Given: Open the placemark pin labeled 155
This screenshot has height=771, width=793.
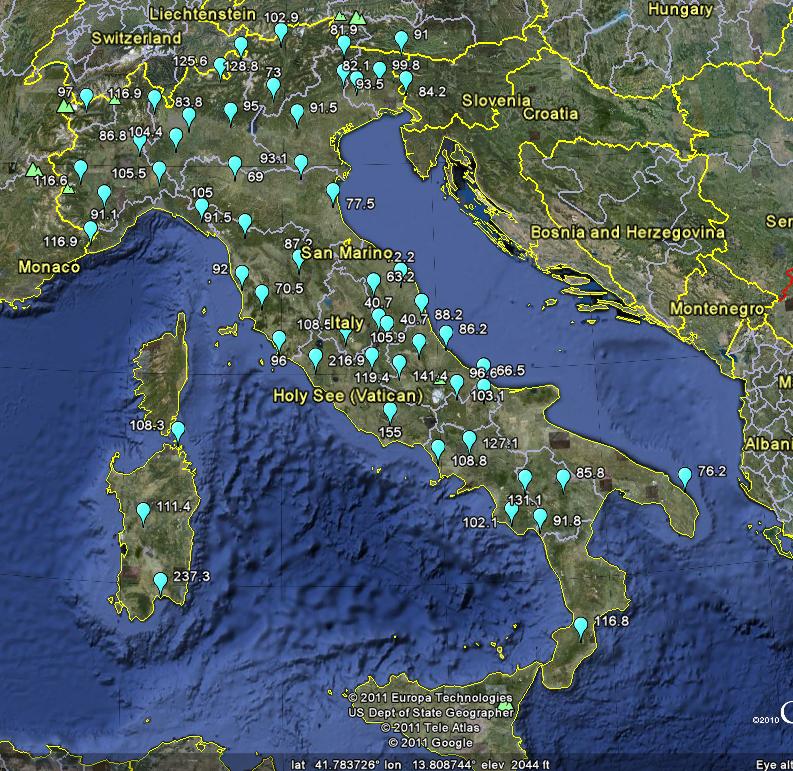Looking at the screenshot, I should [390, 412].
